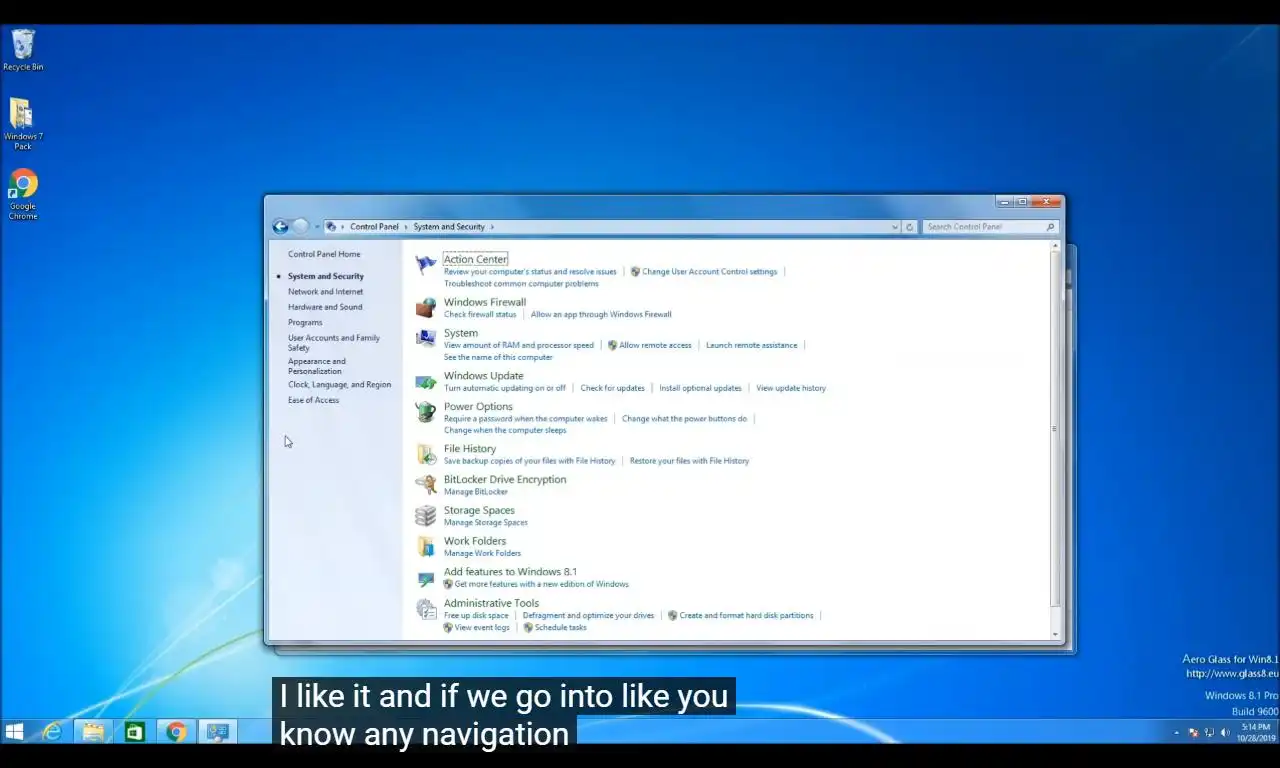Click Schedule tasks link
The image size is (1280, 768).
pyautogui.click(x=560, y=628)
